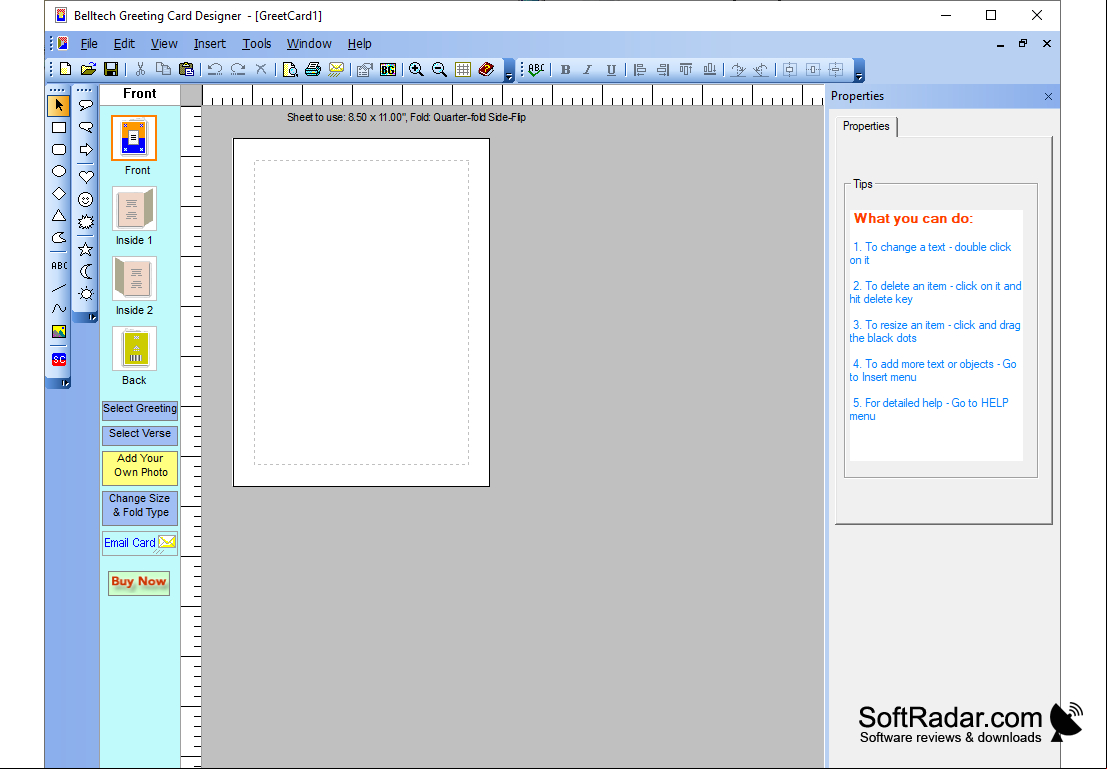Screen dimensions: 1107x769
Task: Select the five-point star shape
Action: pyautogui.click(x=85, y=249)
